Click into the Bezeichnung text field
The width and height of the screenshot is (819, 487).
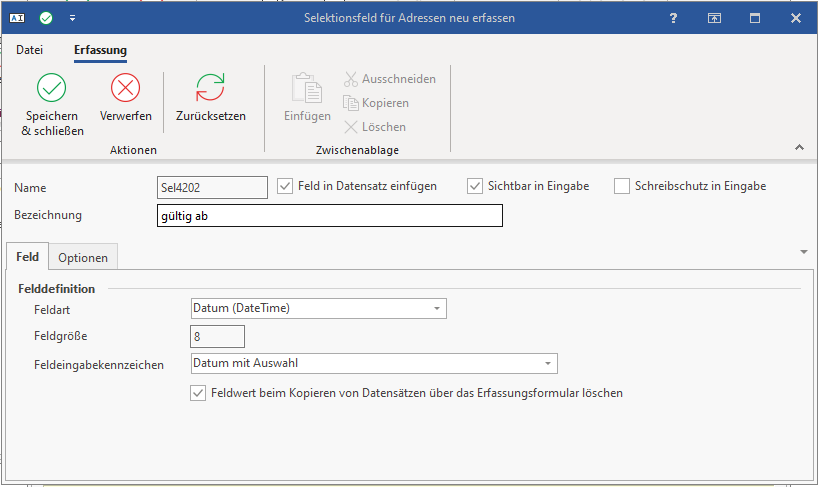(329, 215)
